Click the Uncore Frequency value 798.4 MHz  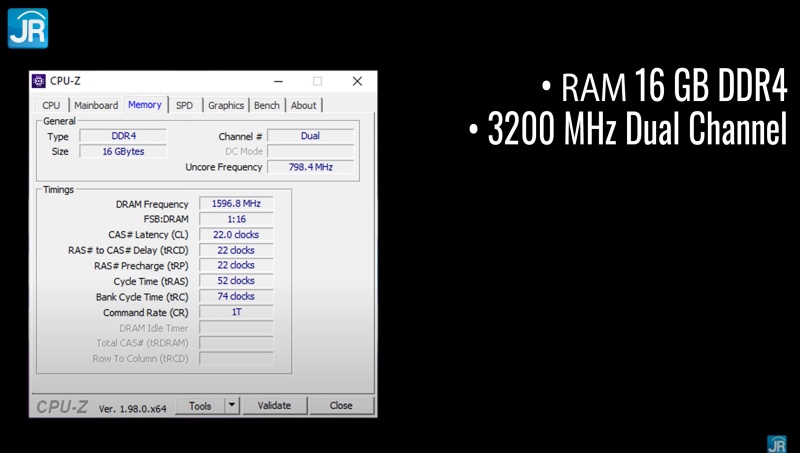[x=310, y=167]
